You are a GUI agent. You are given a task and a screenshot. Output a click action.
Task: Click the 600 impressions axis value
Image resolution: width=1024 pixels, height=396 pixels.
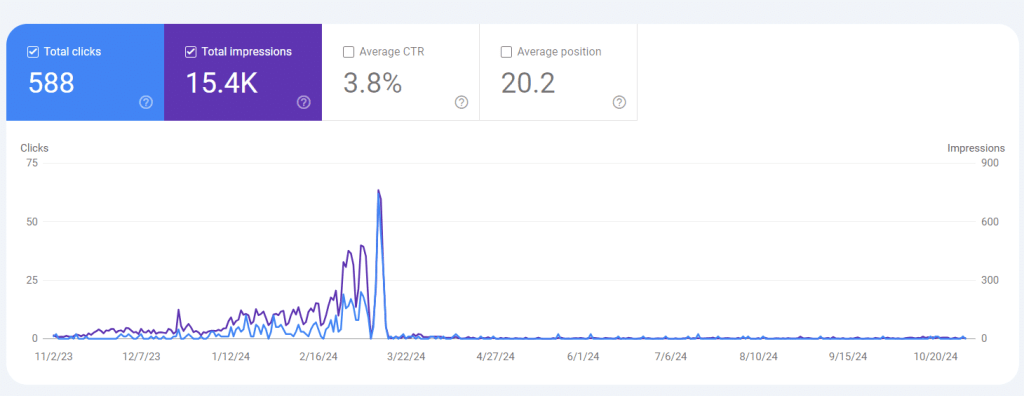pos(990,222)
